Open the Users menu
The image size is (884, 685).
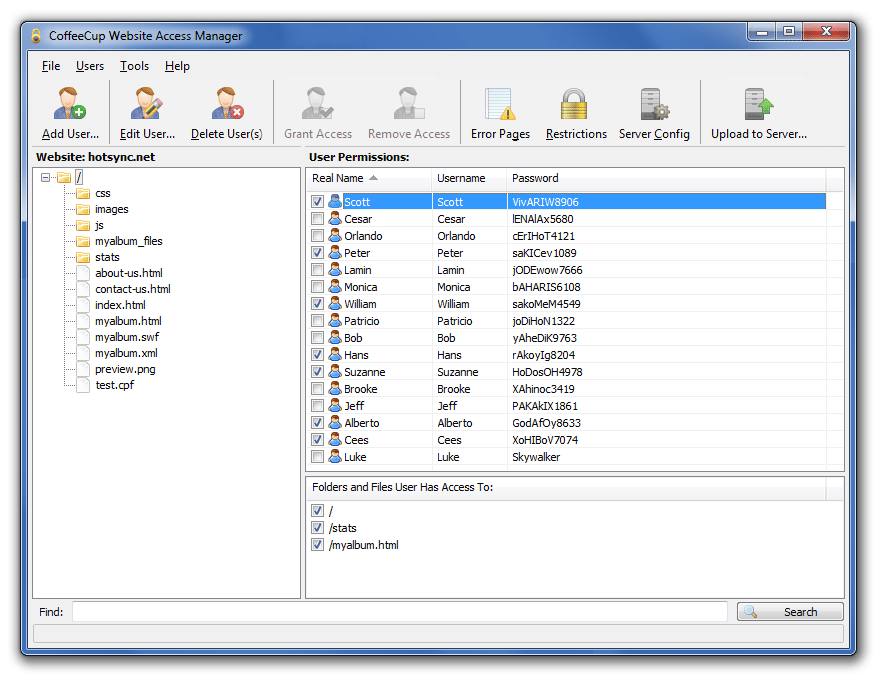coord(90,66)
